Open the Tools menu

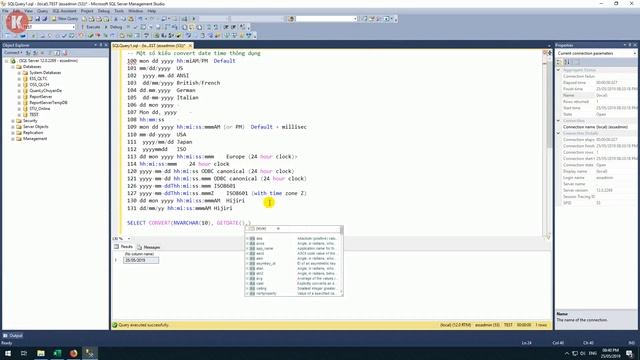tap(119, 11)
